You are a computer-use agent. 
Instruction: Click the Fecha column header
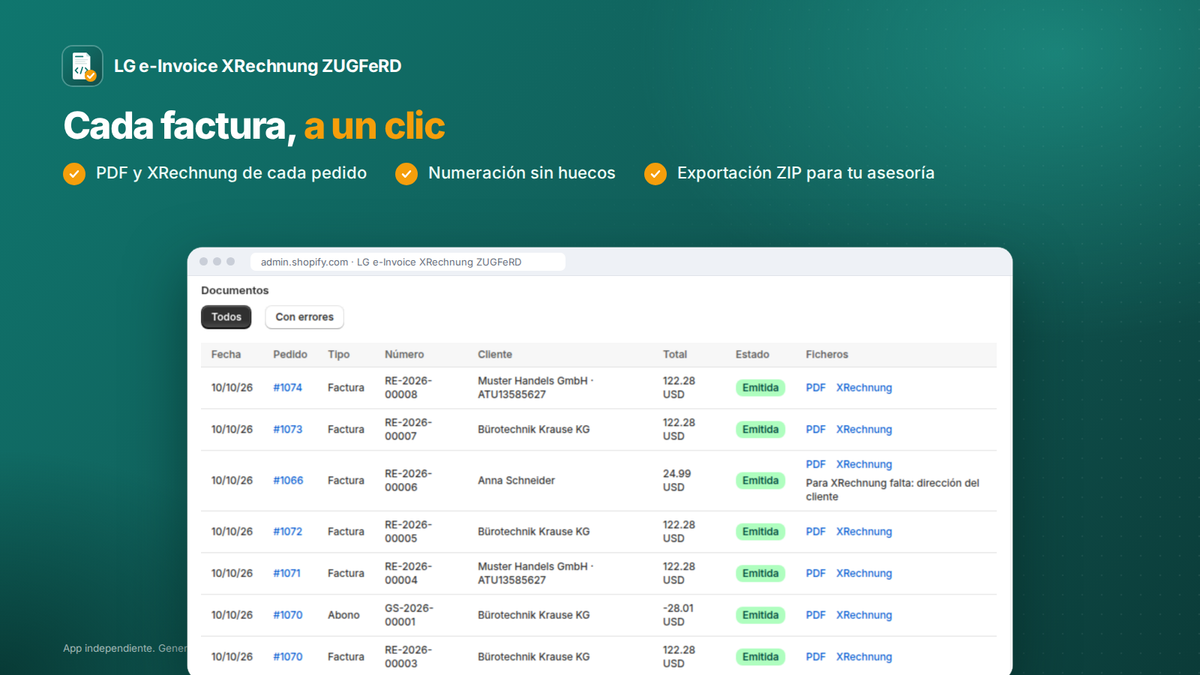click(226, 355)
